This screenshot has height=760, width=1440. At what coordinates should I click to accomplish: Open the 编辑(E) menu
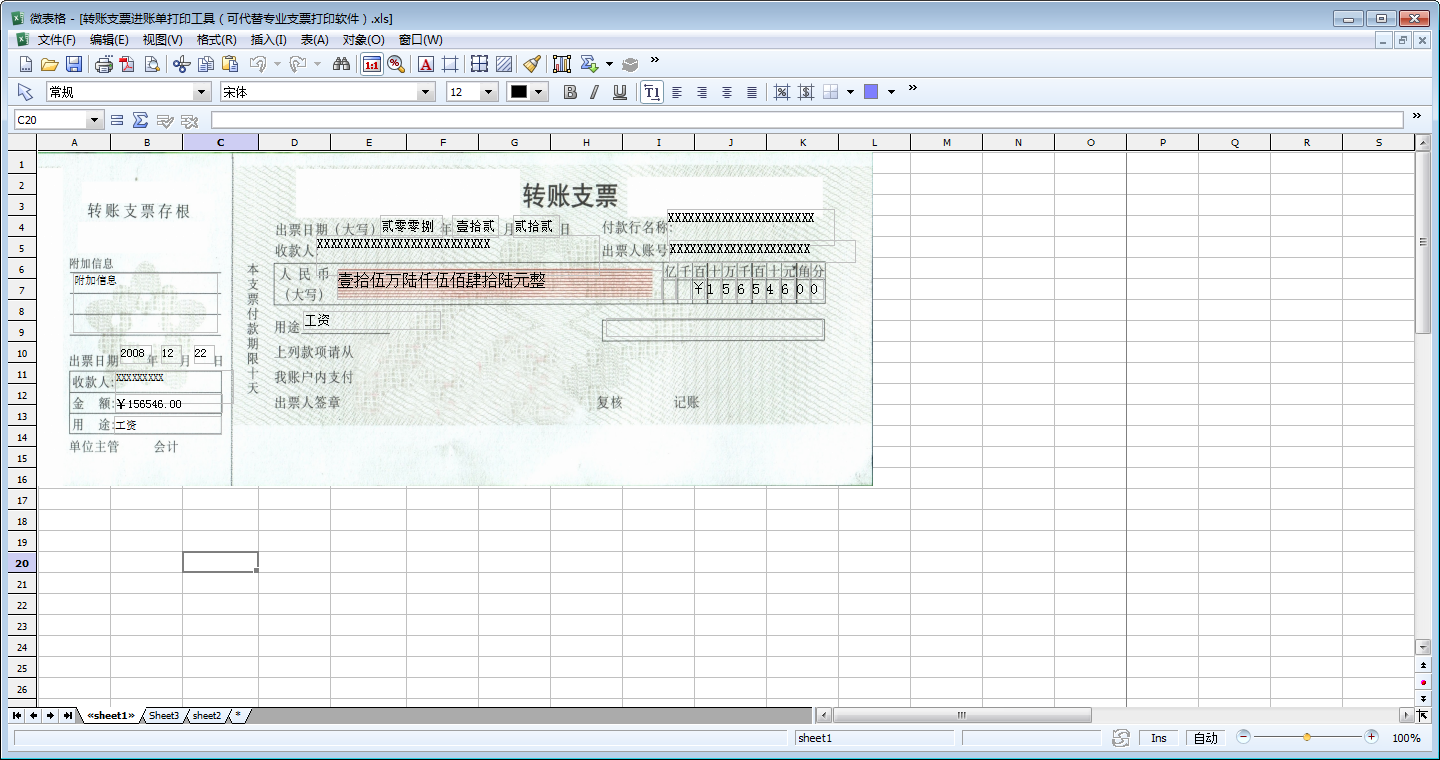click(x=109, y=40)
